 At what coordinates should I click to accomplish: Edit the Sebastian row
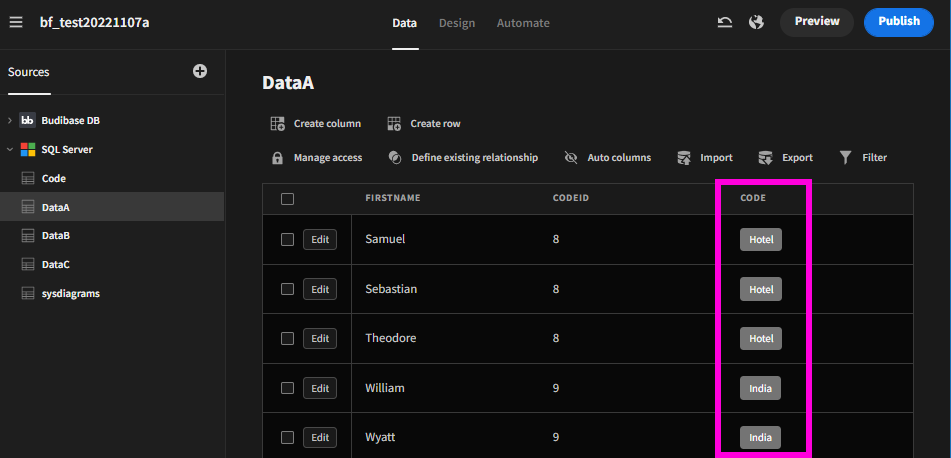pos(320,289)
